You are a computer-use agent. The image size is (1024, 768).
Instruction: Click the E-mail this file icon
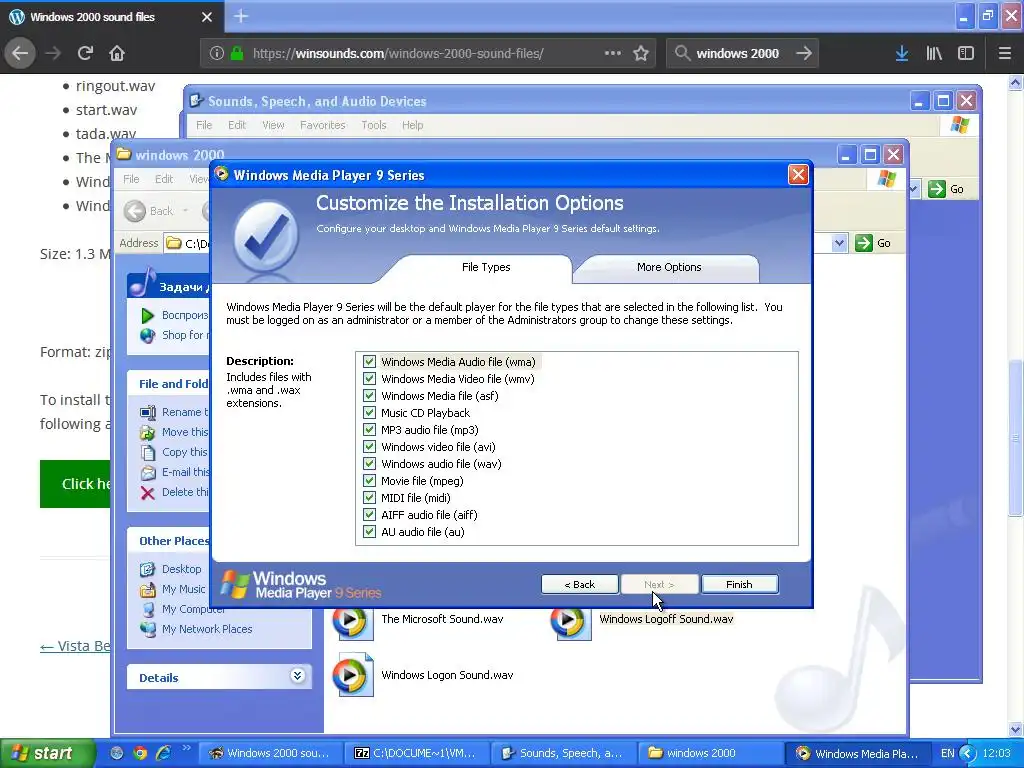[x=148, y=473]
